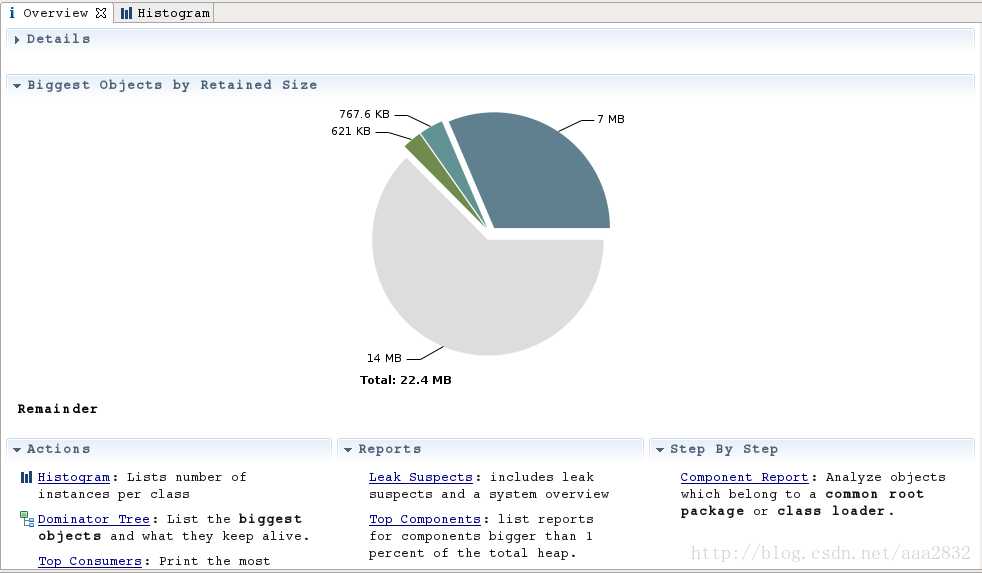982x573 pixels.
Task: Select the Overview tab
Action: 57,13
